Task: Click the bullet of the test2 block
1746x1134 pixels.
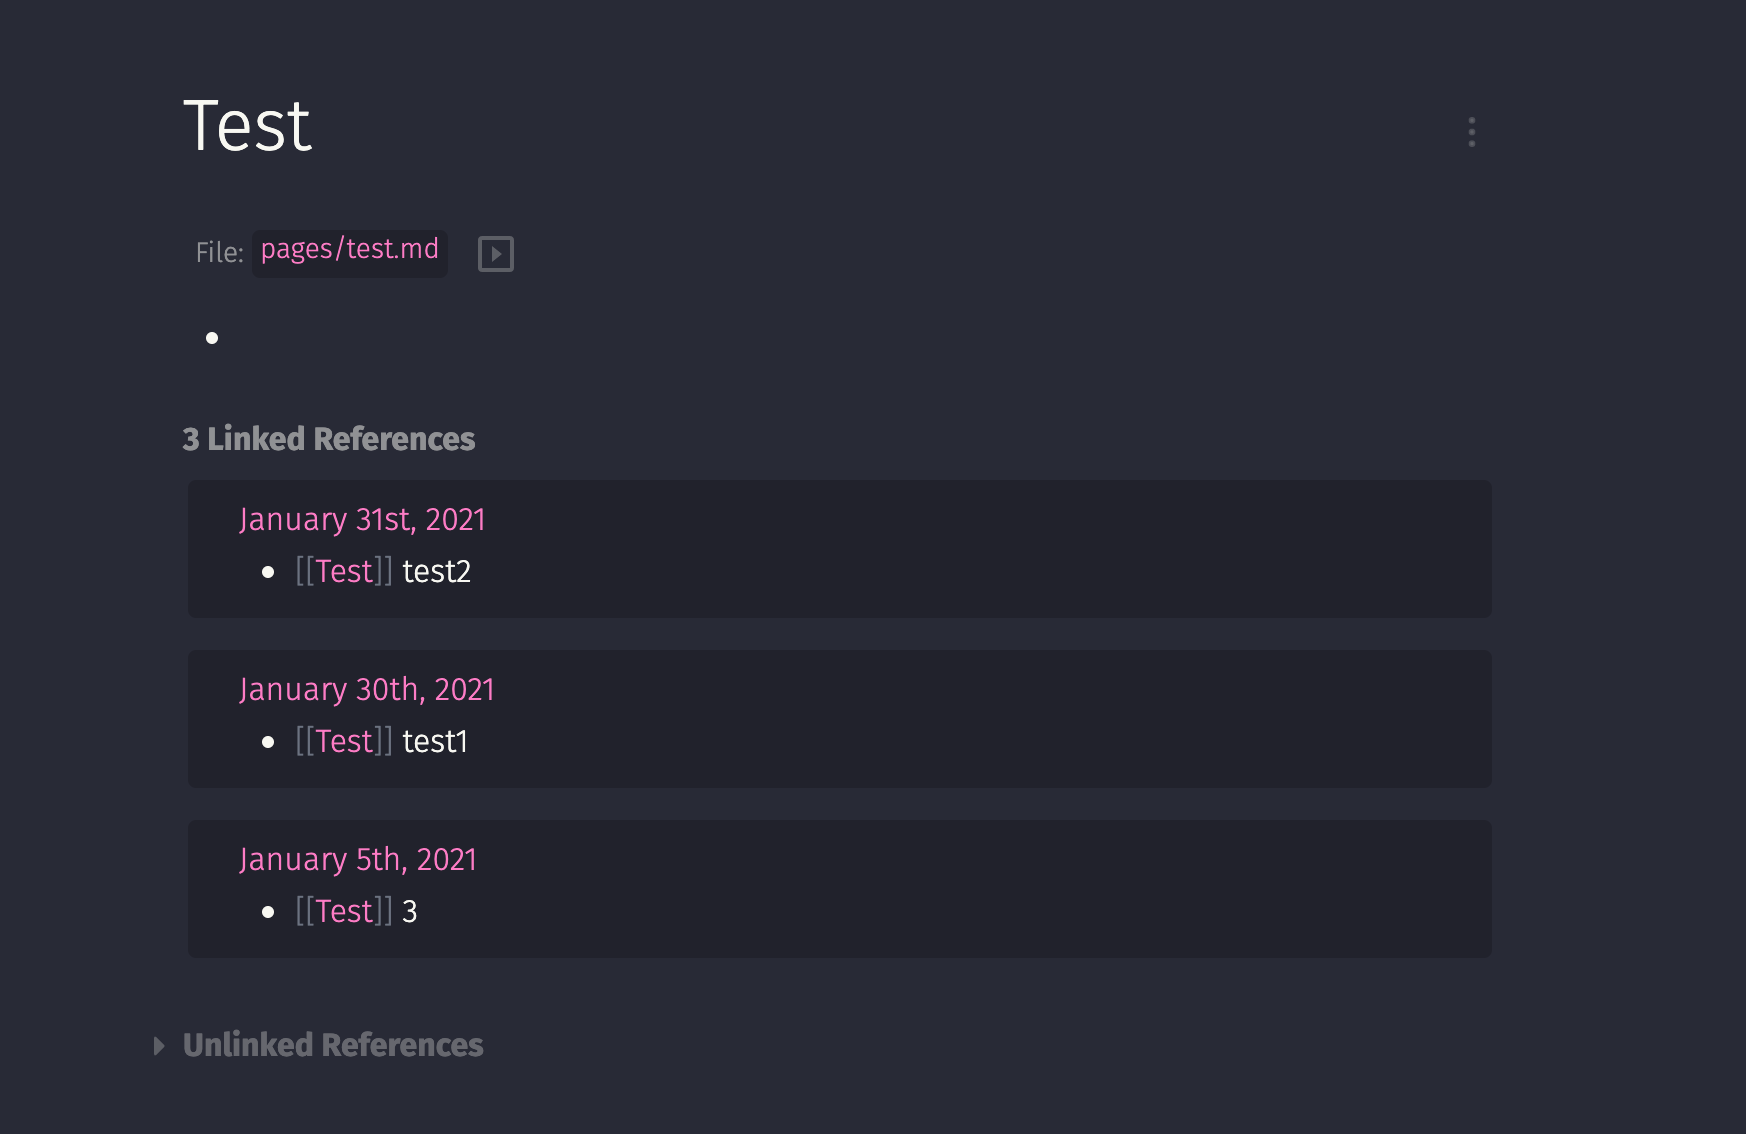Action: [x=268, y=572]
